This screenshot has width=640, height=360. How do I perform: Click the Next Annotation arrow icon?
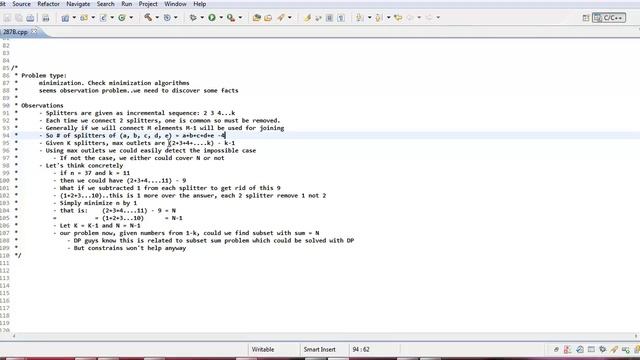coord(359,18)
